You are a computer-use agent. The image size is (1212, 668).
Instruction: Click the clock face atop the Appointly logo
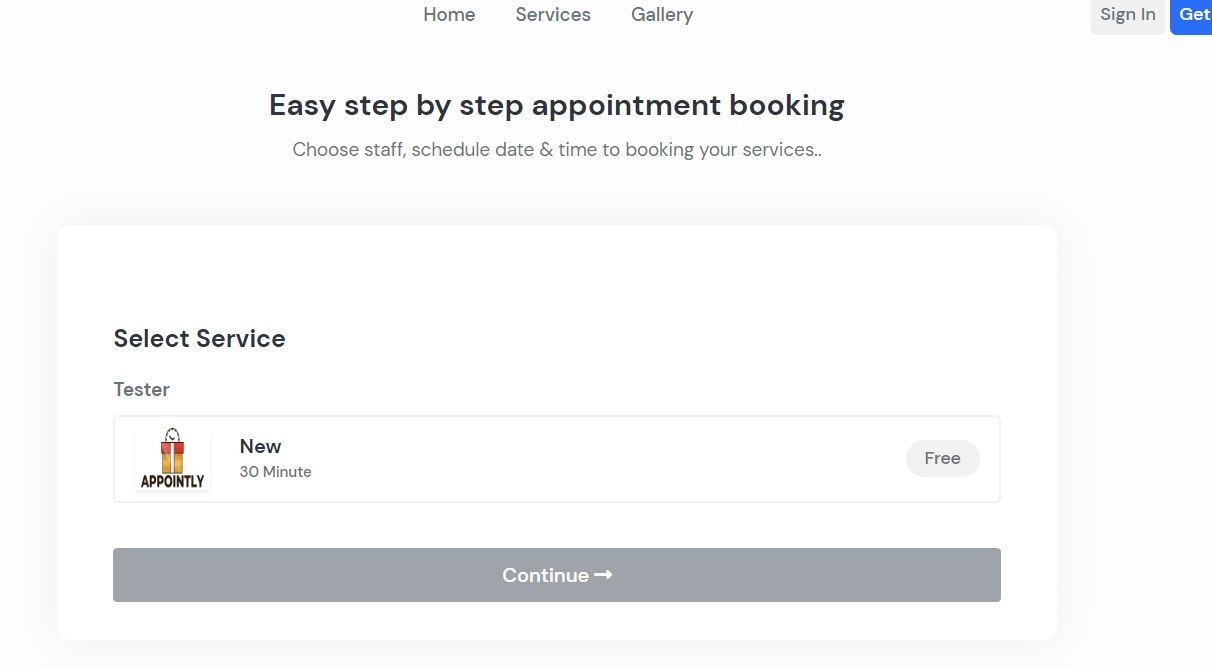point(173,436)
